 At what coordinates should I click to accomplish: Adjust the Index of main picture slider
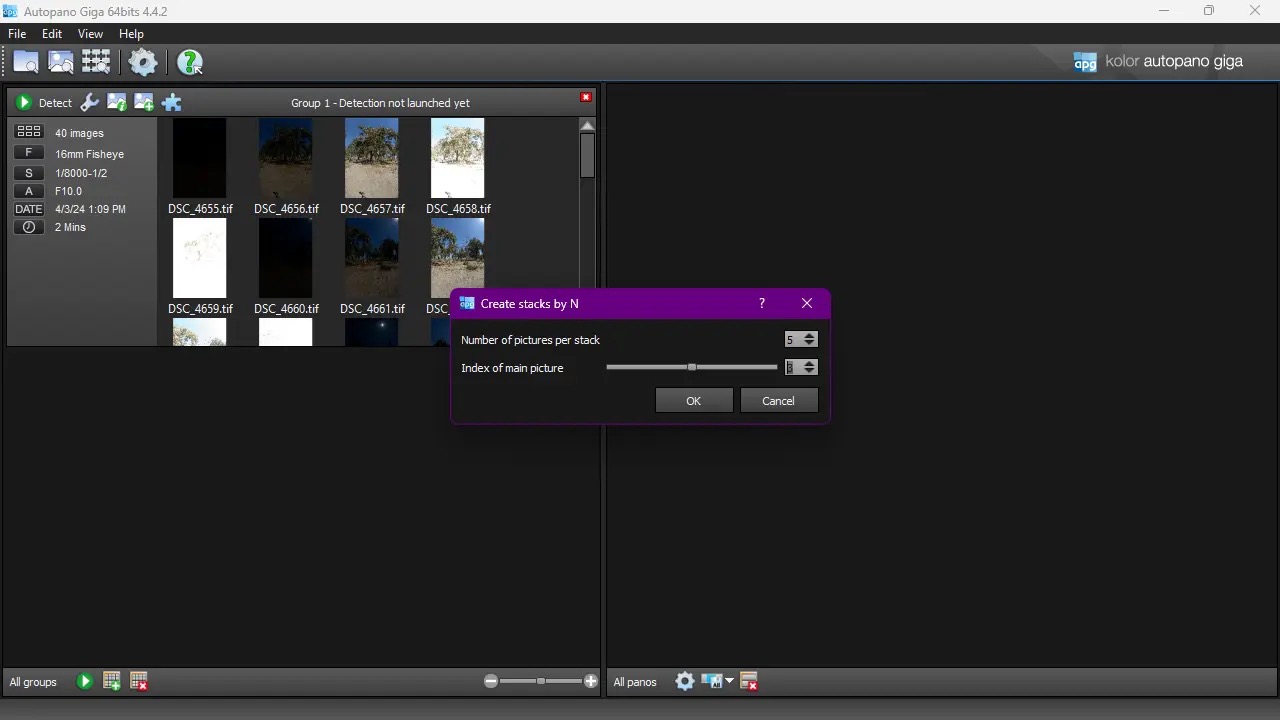pos(692,367)
